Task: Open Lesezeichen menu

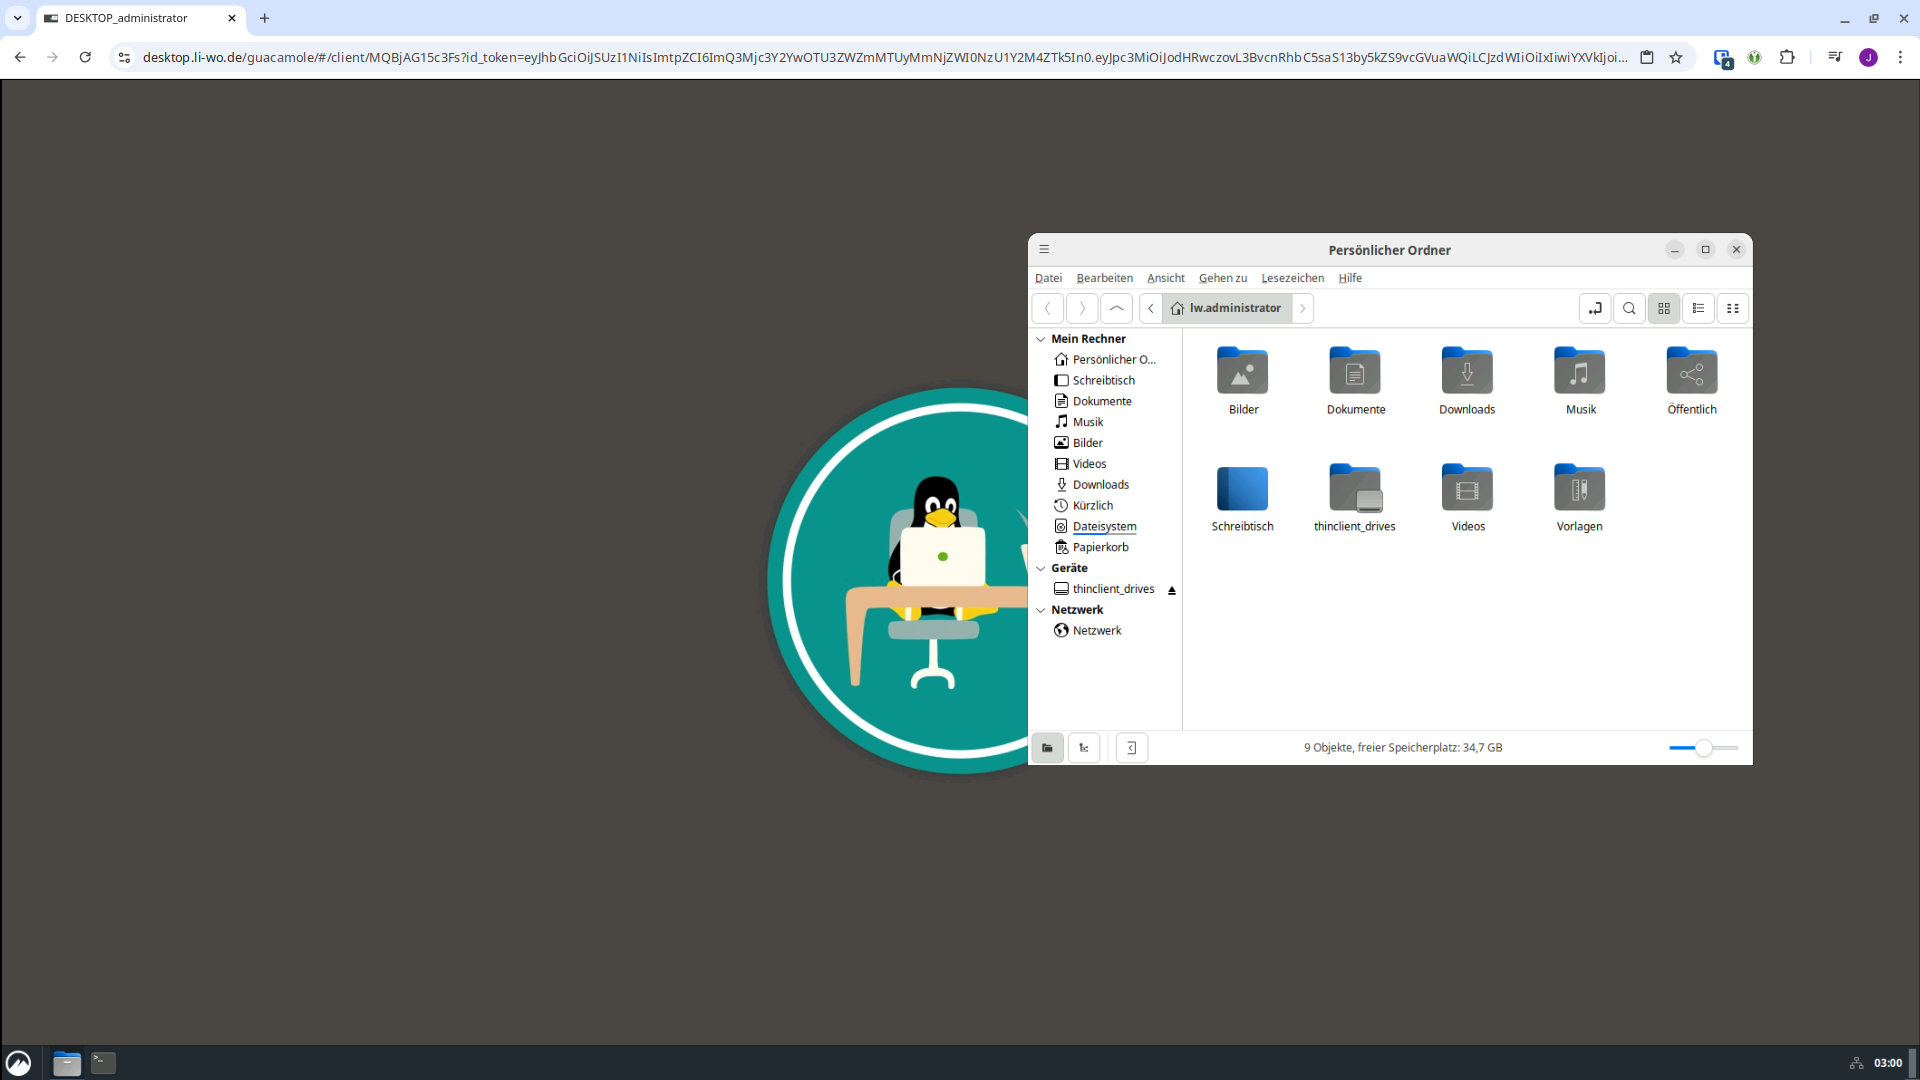Action: (x=1292, y=278)
